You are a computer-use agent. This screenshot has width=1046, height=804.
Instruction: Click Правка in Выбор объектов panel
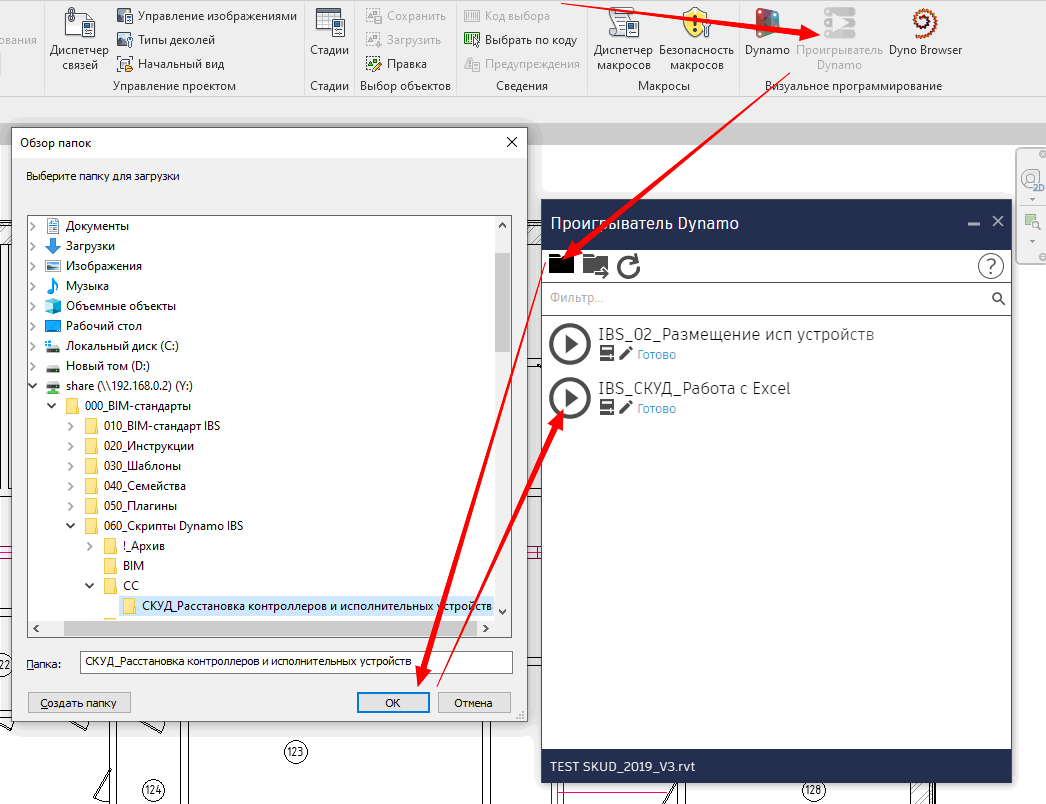(x=396, y=64)
